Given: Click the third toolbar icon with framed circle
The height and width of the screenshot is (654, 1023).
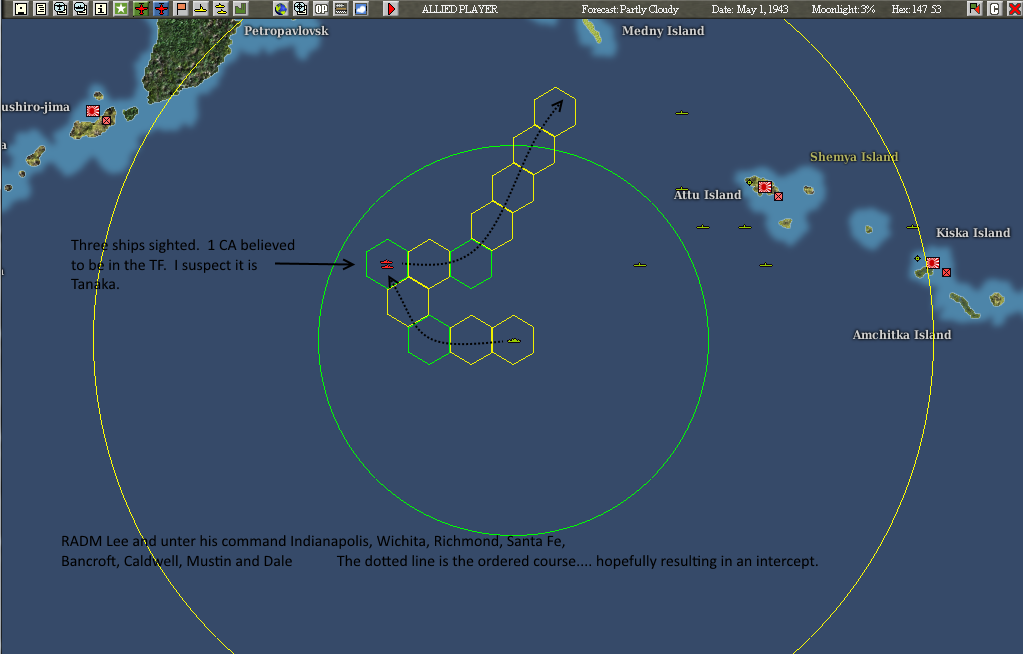Looking at the screenshot, I should tap(61, 8).
